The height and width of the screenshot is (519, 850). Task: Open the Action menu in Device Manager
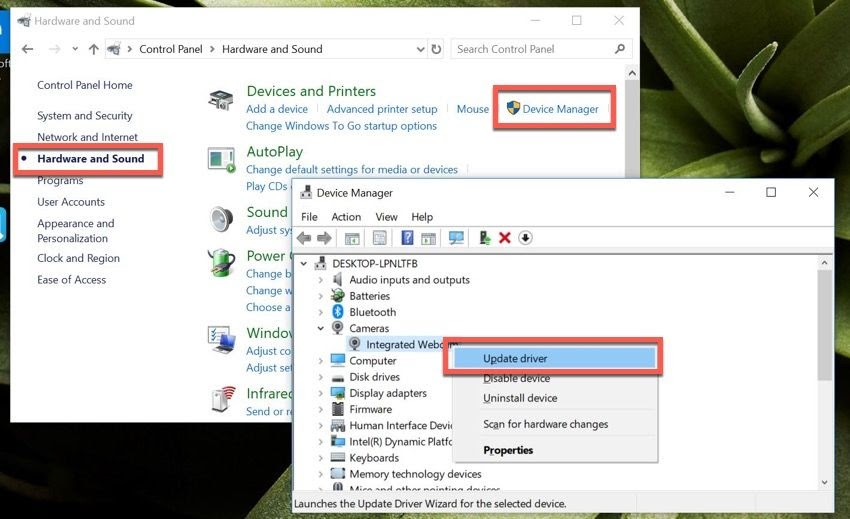pyautogui.click(x=346, y=217)
